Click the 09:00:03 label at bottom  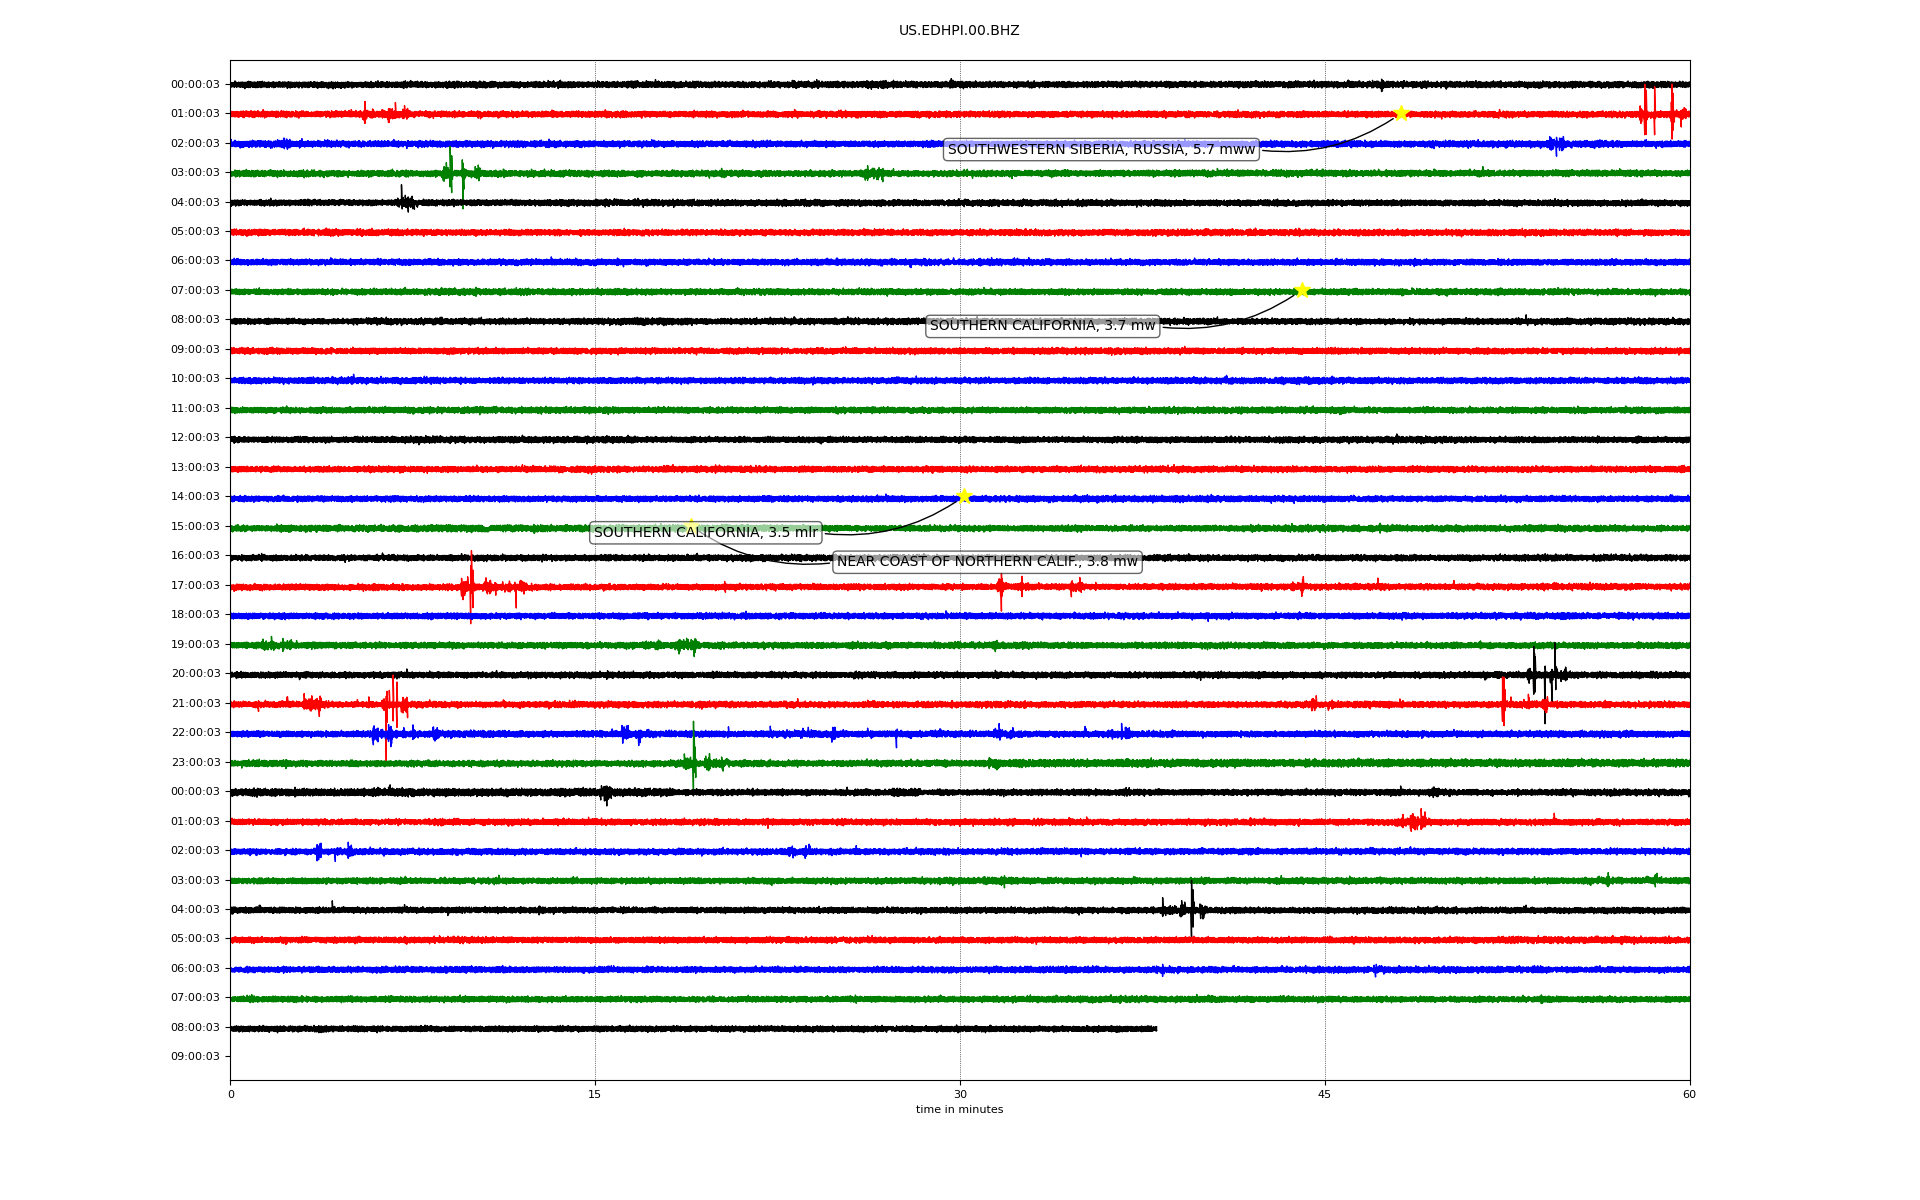[x=195, y=1057]
